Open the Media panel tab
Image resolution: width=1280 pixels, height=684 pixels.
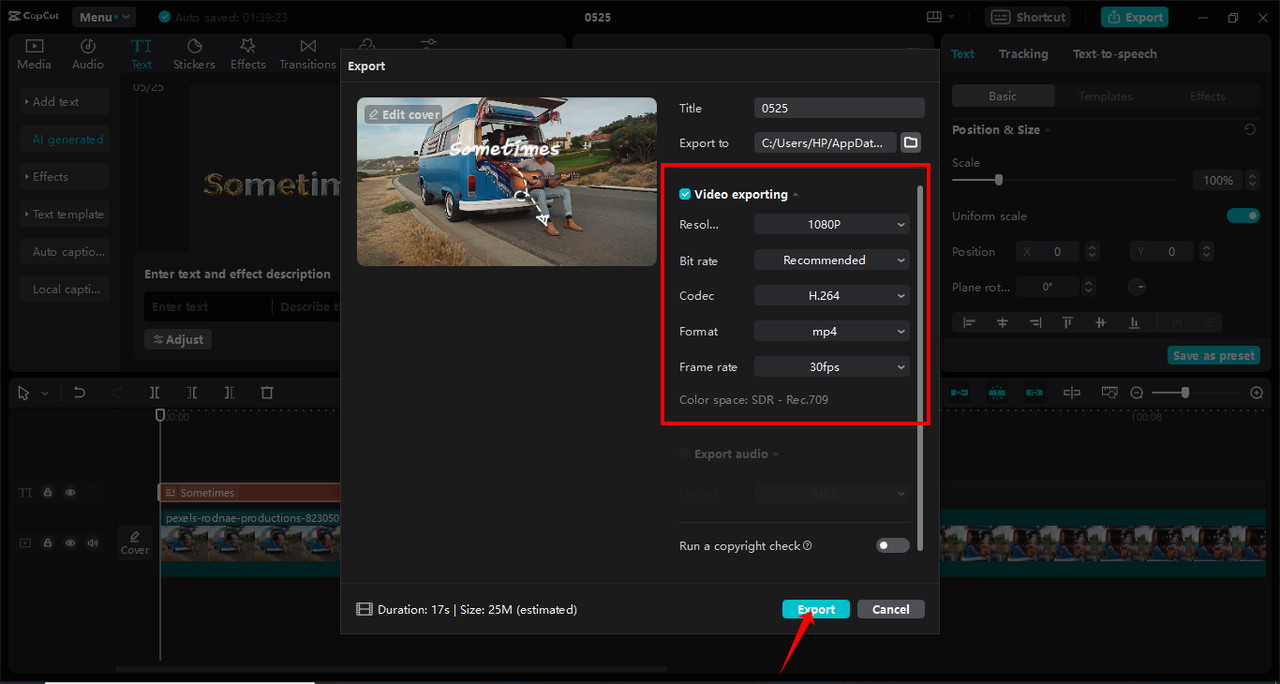[x=34, y=54]
